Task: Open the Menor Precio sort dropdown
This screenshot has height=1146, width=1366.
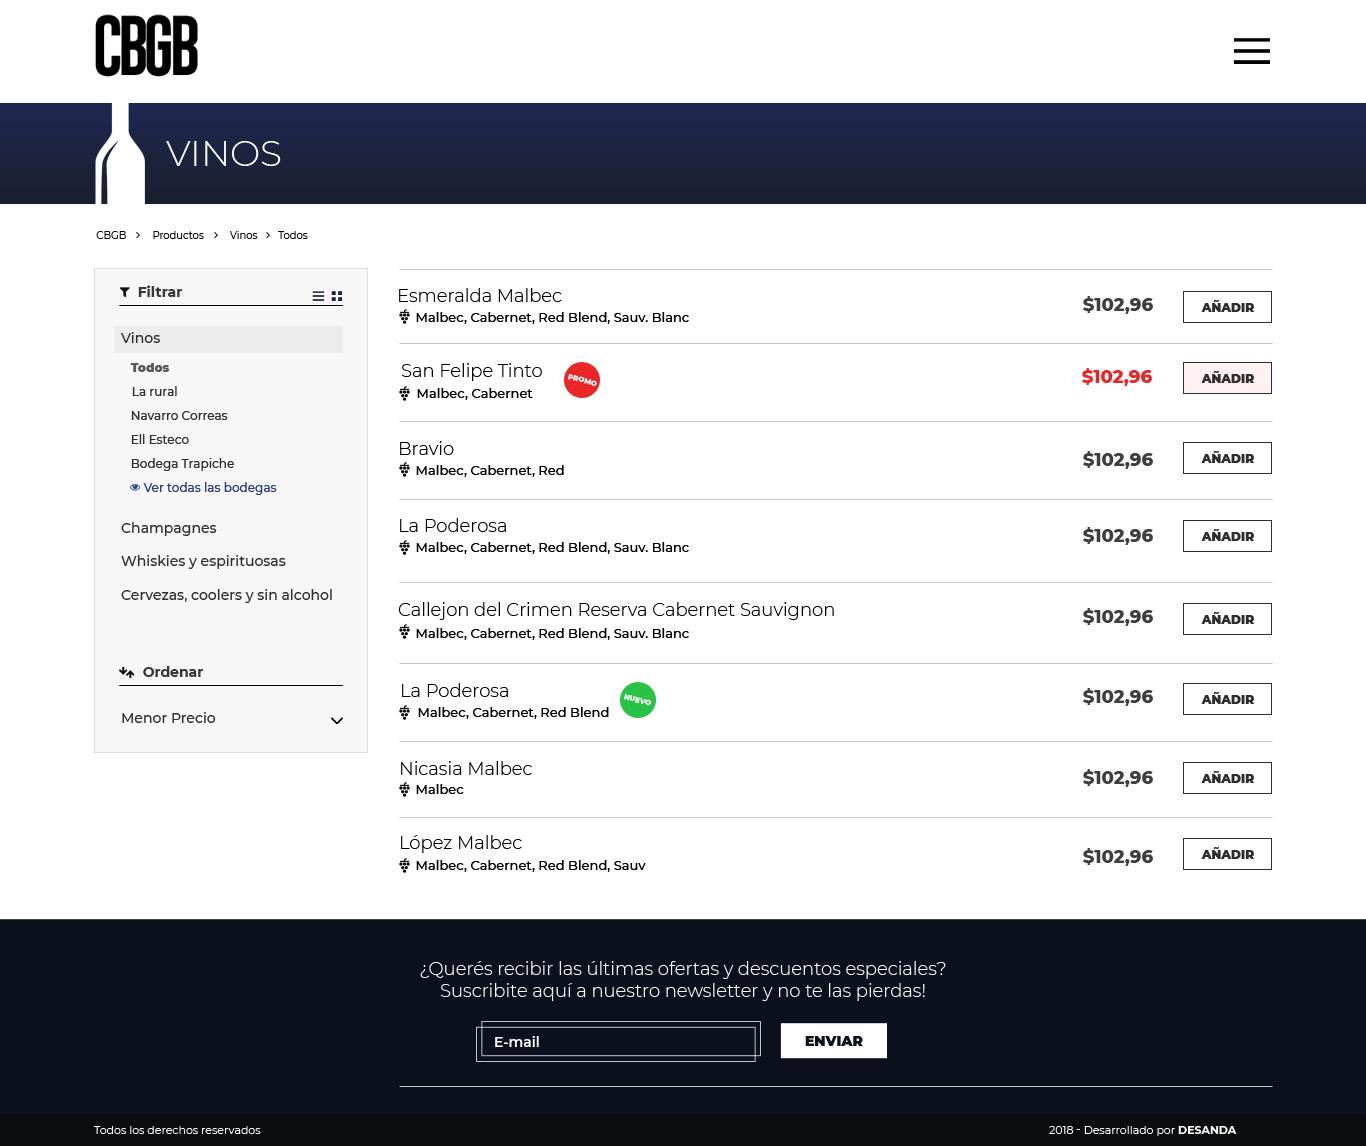Action: click(x=231, y=718)
